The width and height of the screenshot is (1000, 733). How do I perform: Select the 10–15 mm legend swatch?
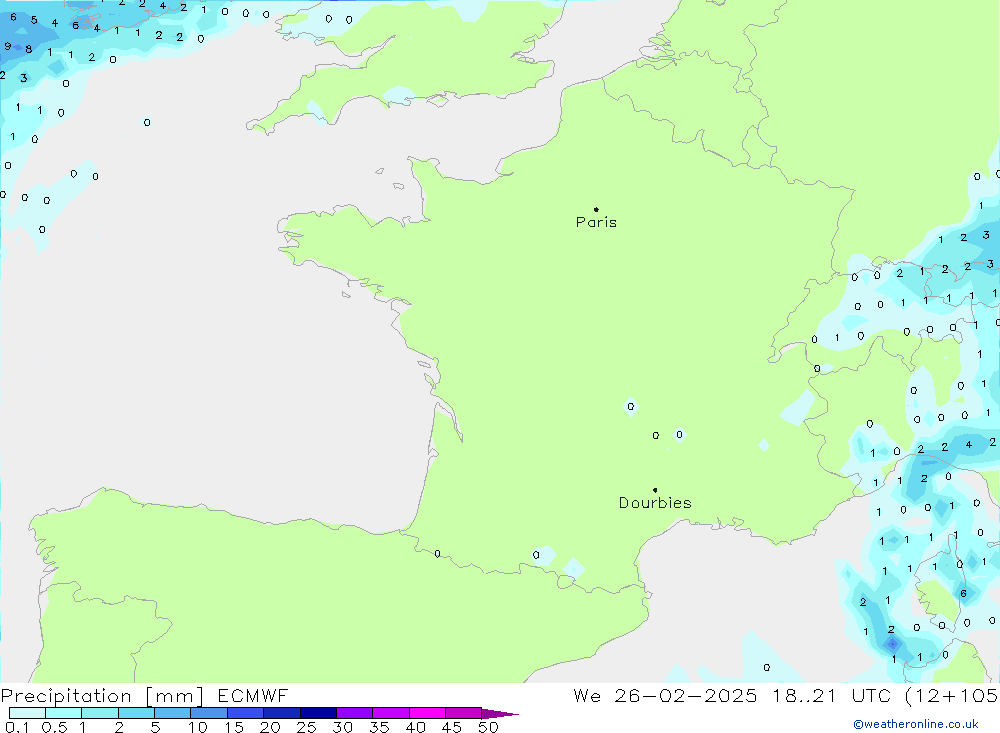click(x=209, y=713)
